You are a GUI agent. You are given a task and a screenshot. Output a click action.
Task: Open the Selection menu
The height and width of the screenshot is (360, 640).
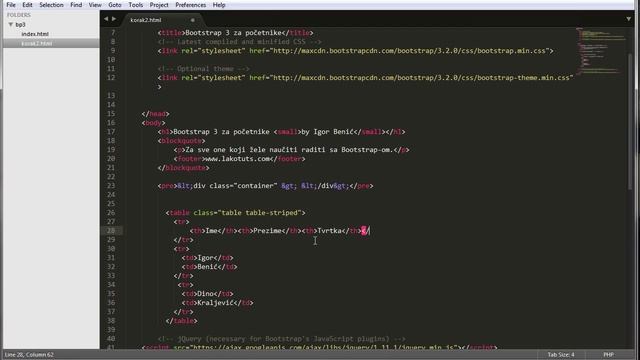tap(51, 5)
